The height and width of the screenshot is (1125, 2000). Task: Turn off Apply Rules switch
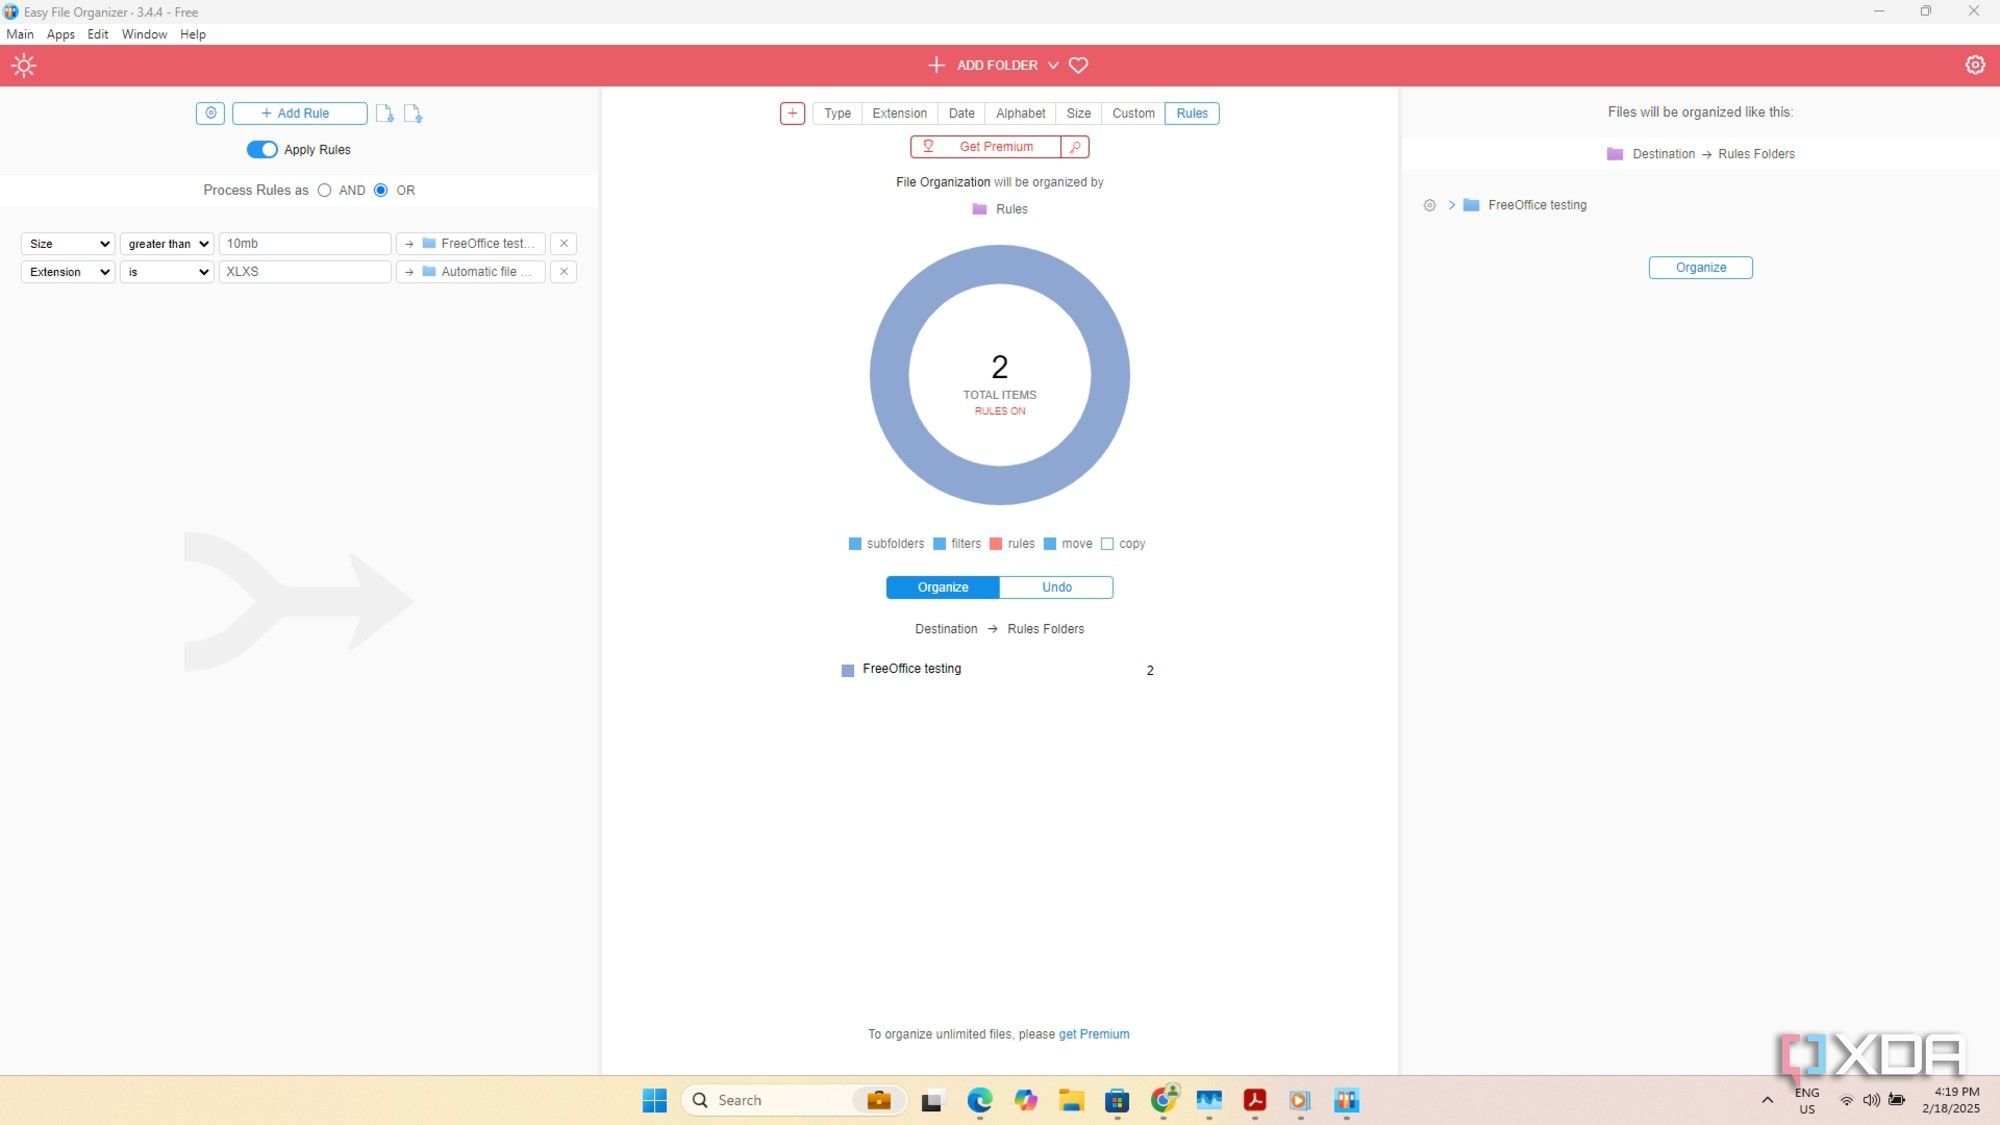(262, 150)
